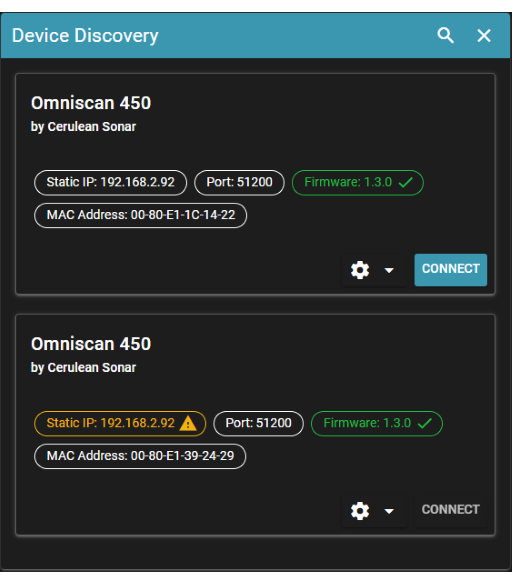This screenshot has height=582, width=512.
Task: Click the first device's Firmware: 1.3.0 chip
Action: click(358, 183)
